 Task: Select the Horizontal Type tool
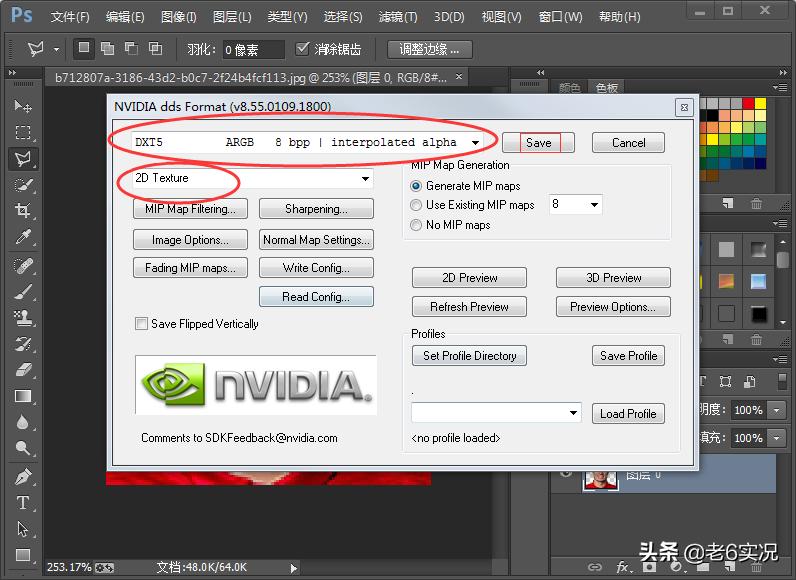22,503
